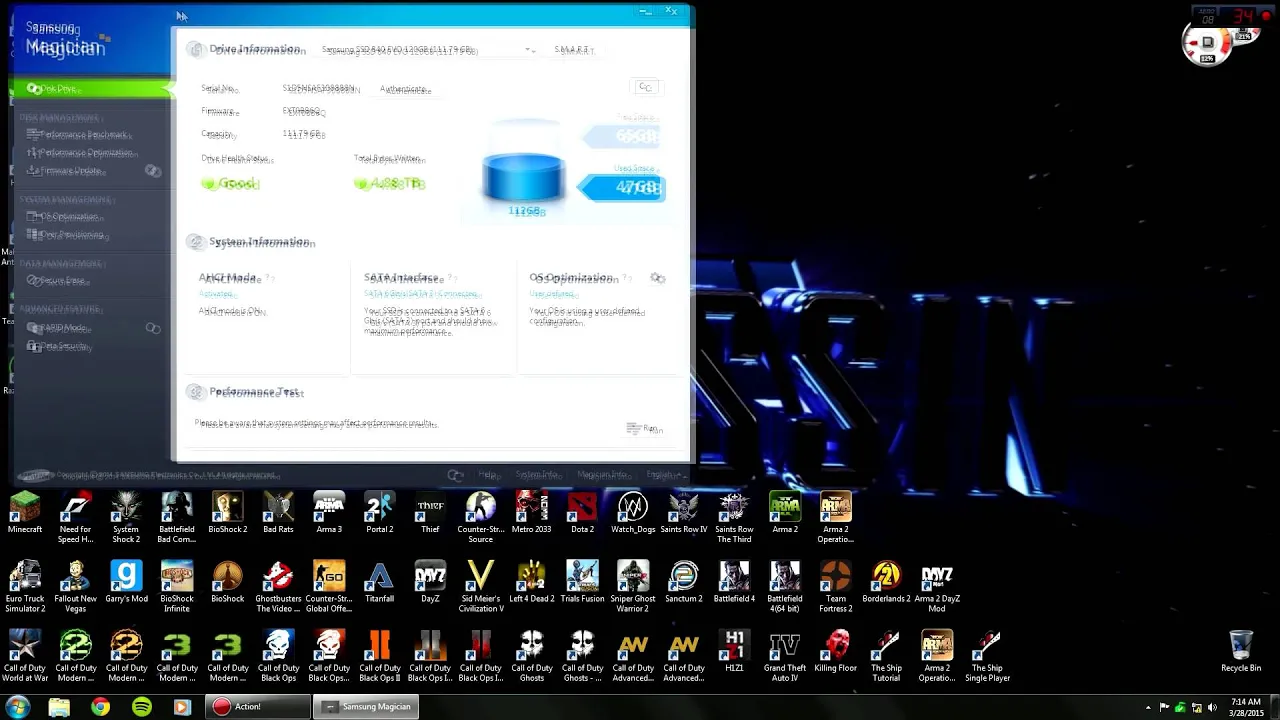
Task: Select Bad Rats desktop icon
Action: click(278, 513)
